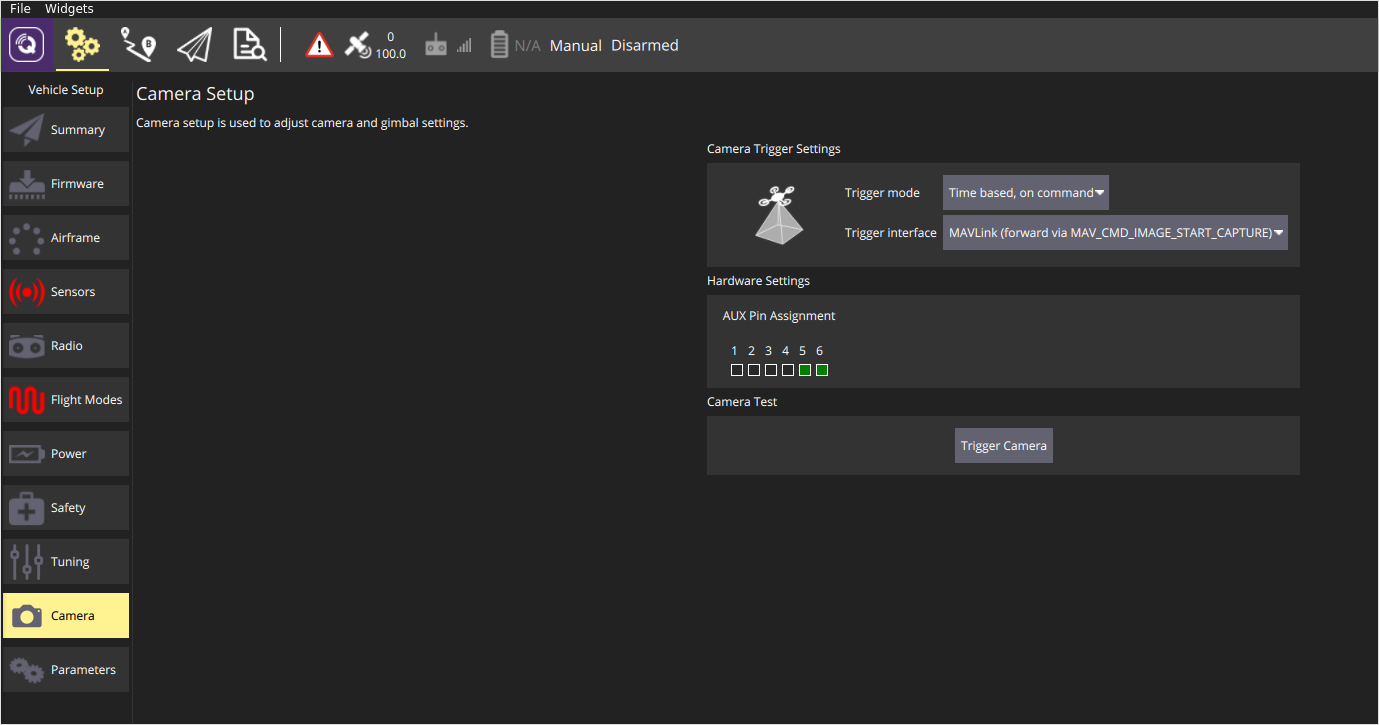This screenshot has height=725, width=1379.
Task: Open the Widgets menu
Action: click(69, 8)
